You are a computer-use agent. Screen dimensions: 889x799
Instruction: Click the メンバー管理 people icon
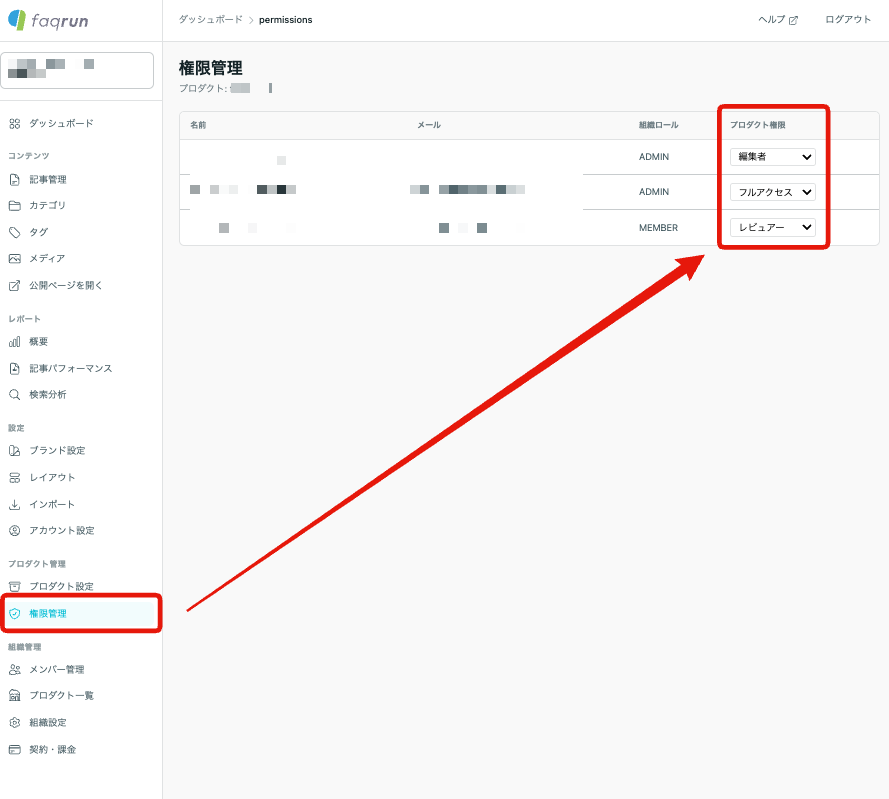(15, 670)
